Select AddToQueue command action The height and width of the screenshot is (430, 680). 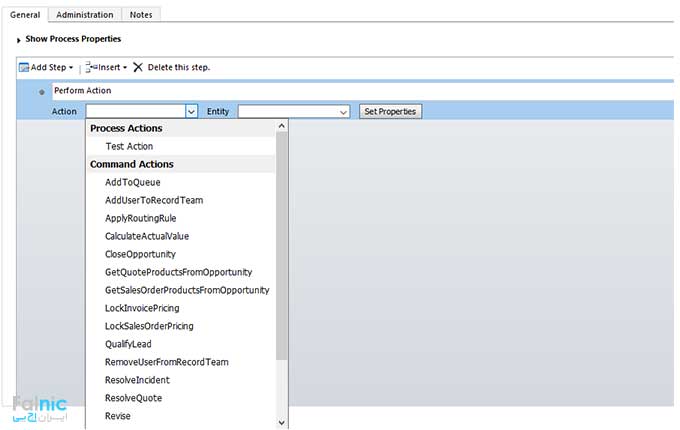coord(132,182)
